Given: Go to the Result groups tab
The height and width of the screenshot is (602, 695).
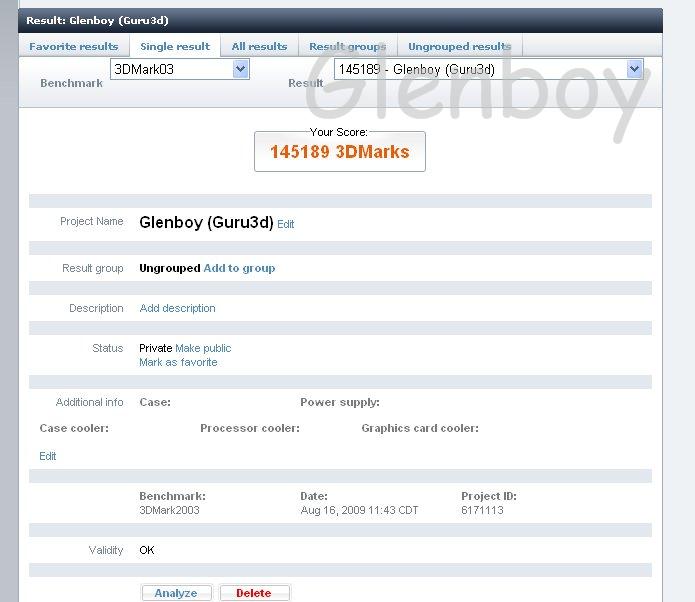Looking at the screenshot, I should (x=347, y=46).
